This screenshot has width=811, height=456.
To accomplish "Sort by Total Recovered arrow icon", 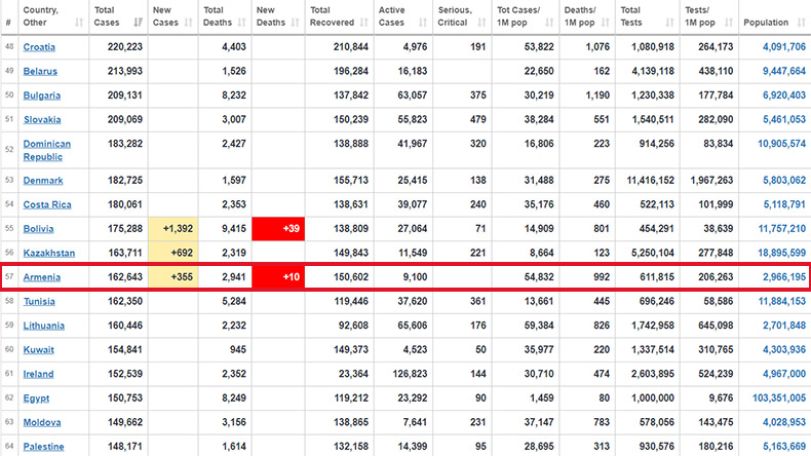I will point(364,22).
